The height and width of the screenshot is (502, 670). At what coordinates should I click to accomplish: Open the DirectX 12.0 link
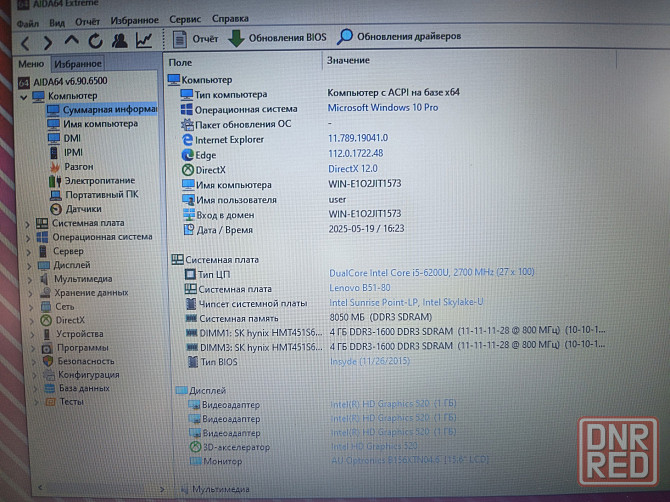pyautogui.click(x=353, y=169)
